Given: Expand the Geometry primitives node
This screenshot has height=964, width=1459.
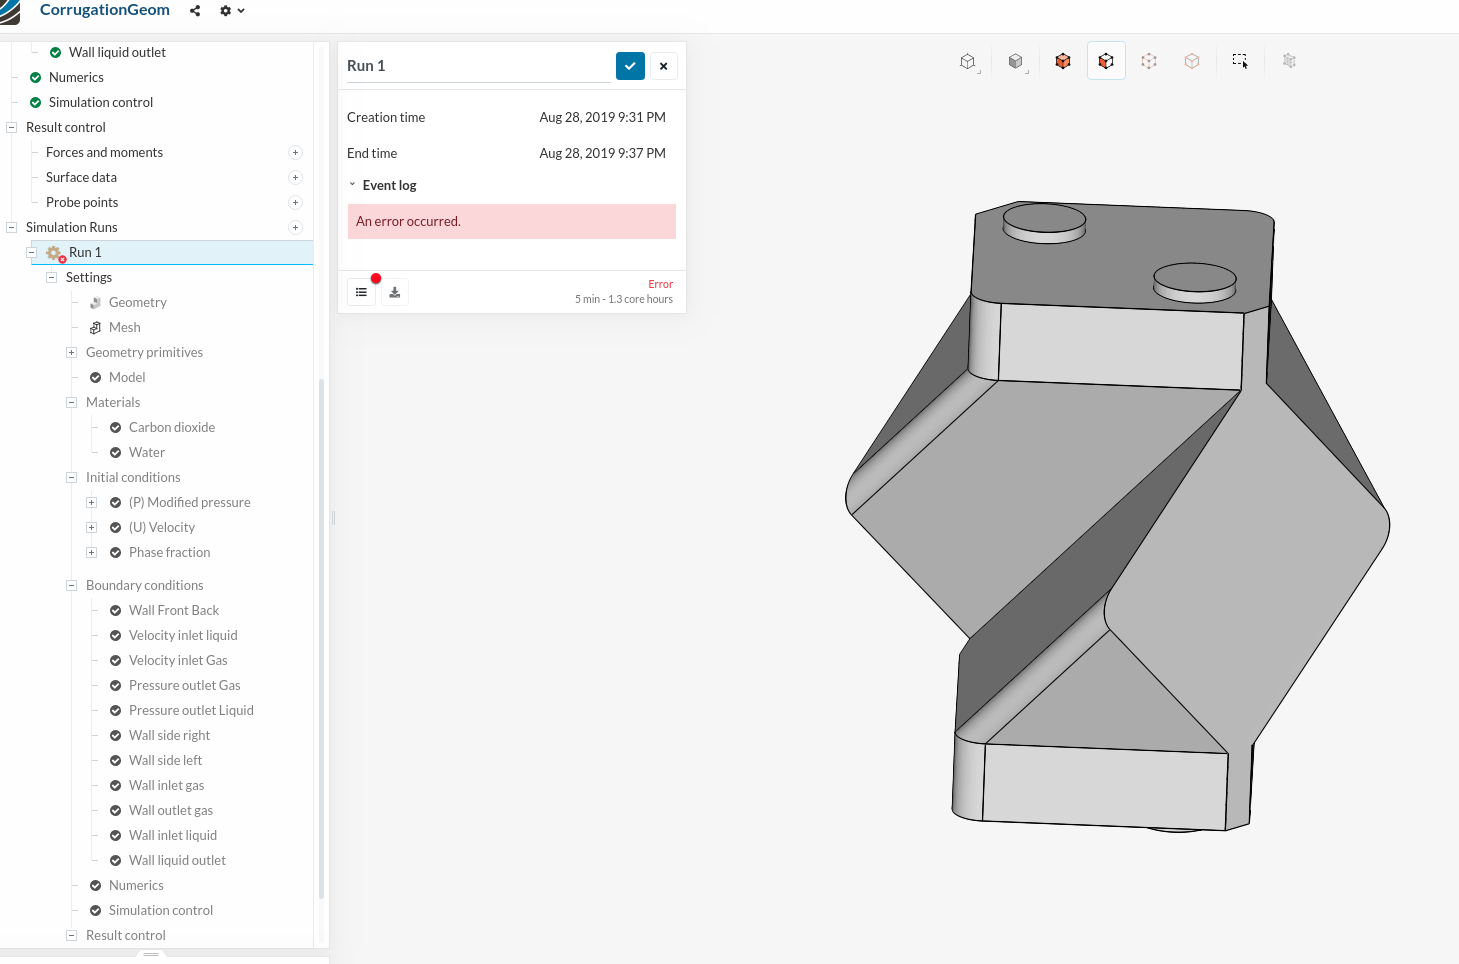Looking at the screenshot, I should [x=71, y=352].
